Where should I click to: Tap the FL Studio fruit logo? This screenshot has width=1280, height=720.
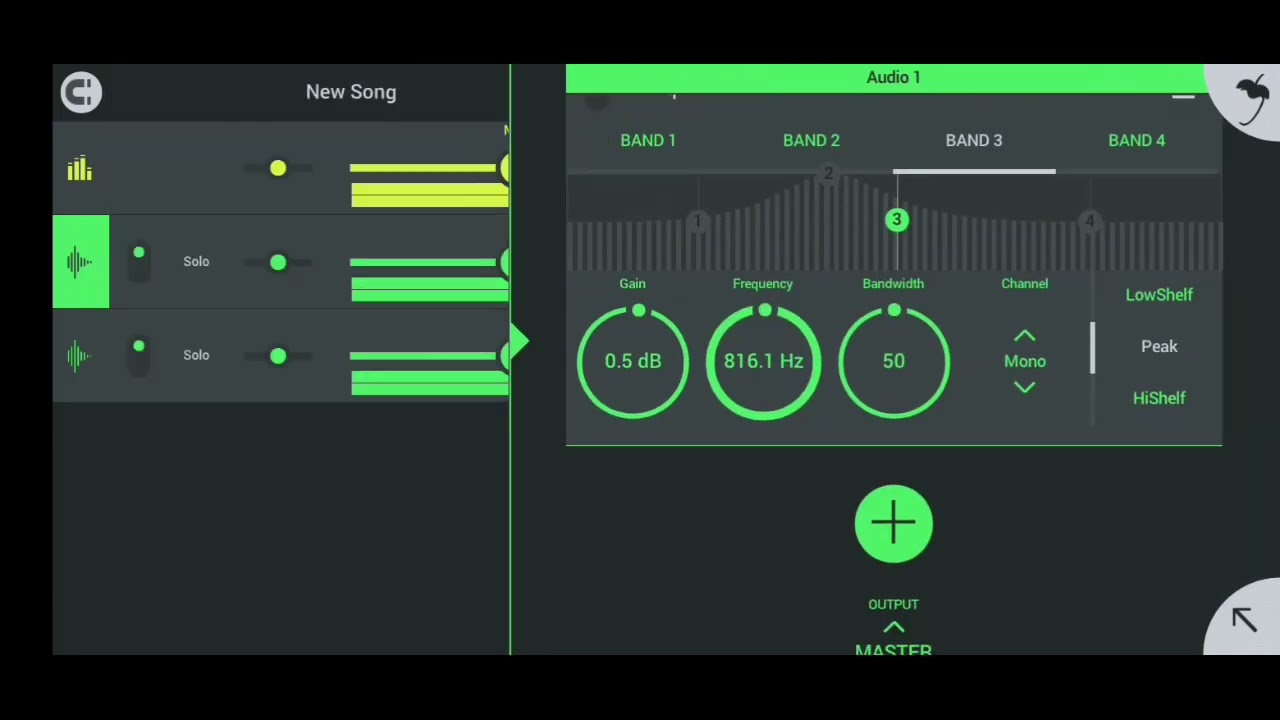coord(1250,100)
